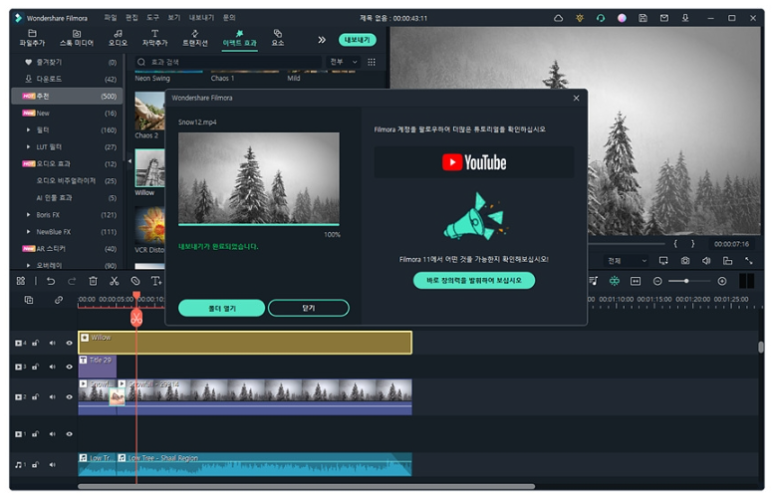Click the save project icon
This screenshot has width=773, height=496.
[643, 18]
